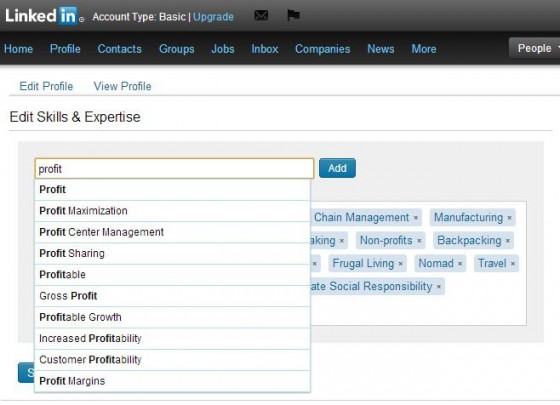This screenshot has height=405, width=560.
Task: Open the Companies menu
Action: click(x=322, y=49)
